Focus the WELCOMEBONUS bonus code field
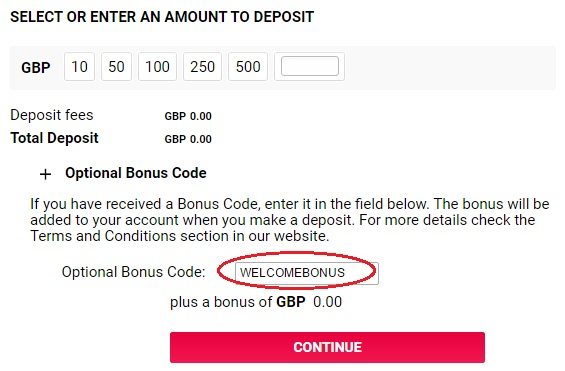The image size is (565, 371). (307, 273)
